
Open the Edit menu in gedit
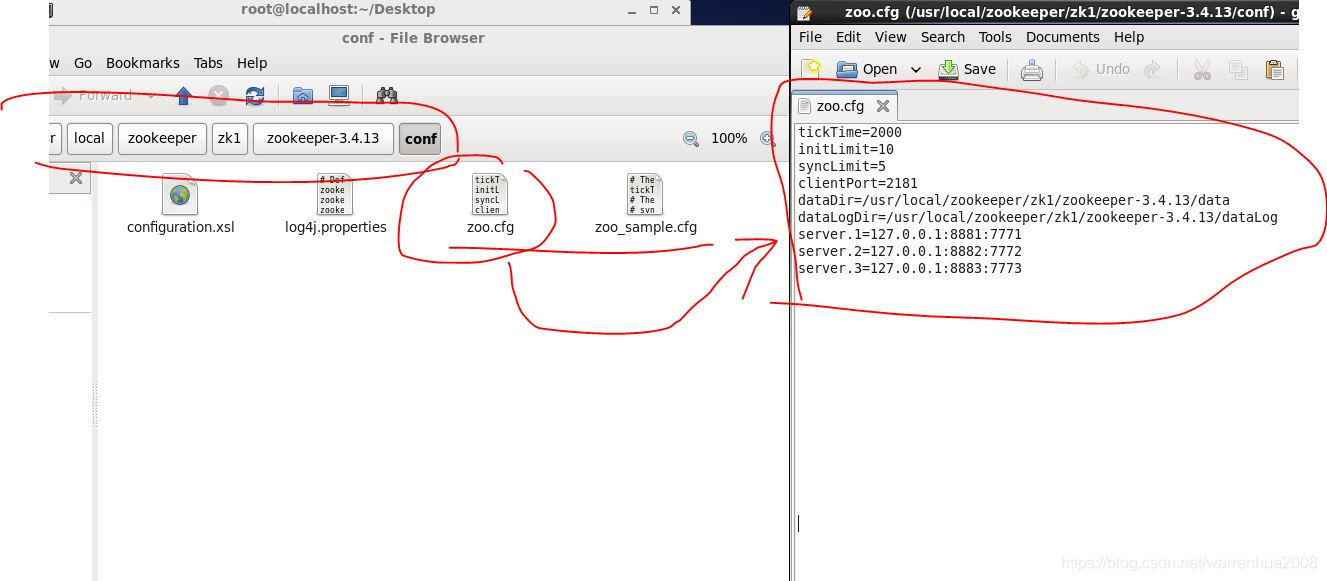pyautogui.click(x=848, y=37)
